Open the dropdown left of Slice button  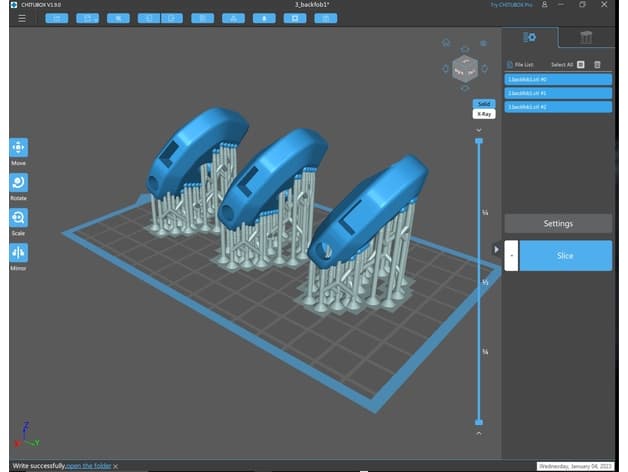coord(511,256)
